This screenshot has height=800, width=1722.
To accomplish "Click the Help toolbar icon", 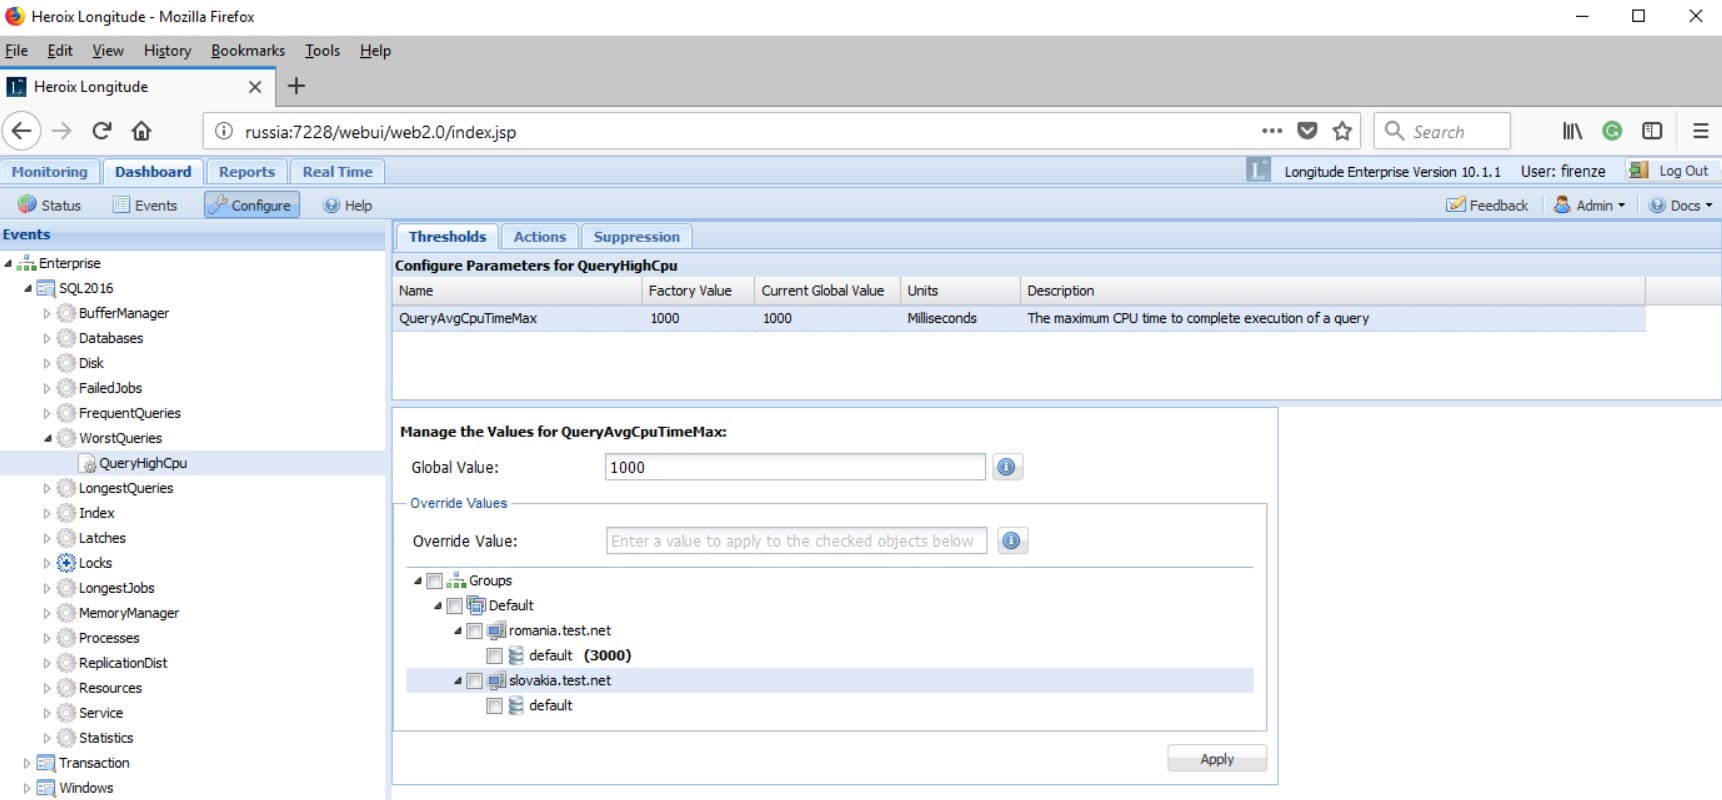I will [x=332, y=205].
